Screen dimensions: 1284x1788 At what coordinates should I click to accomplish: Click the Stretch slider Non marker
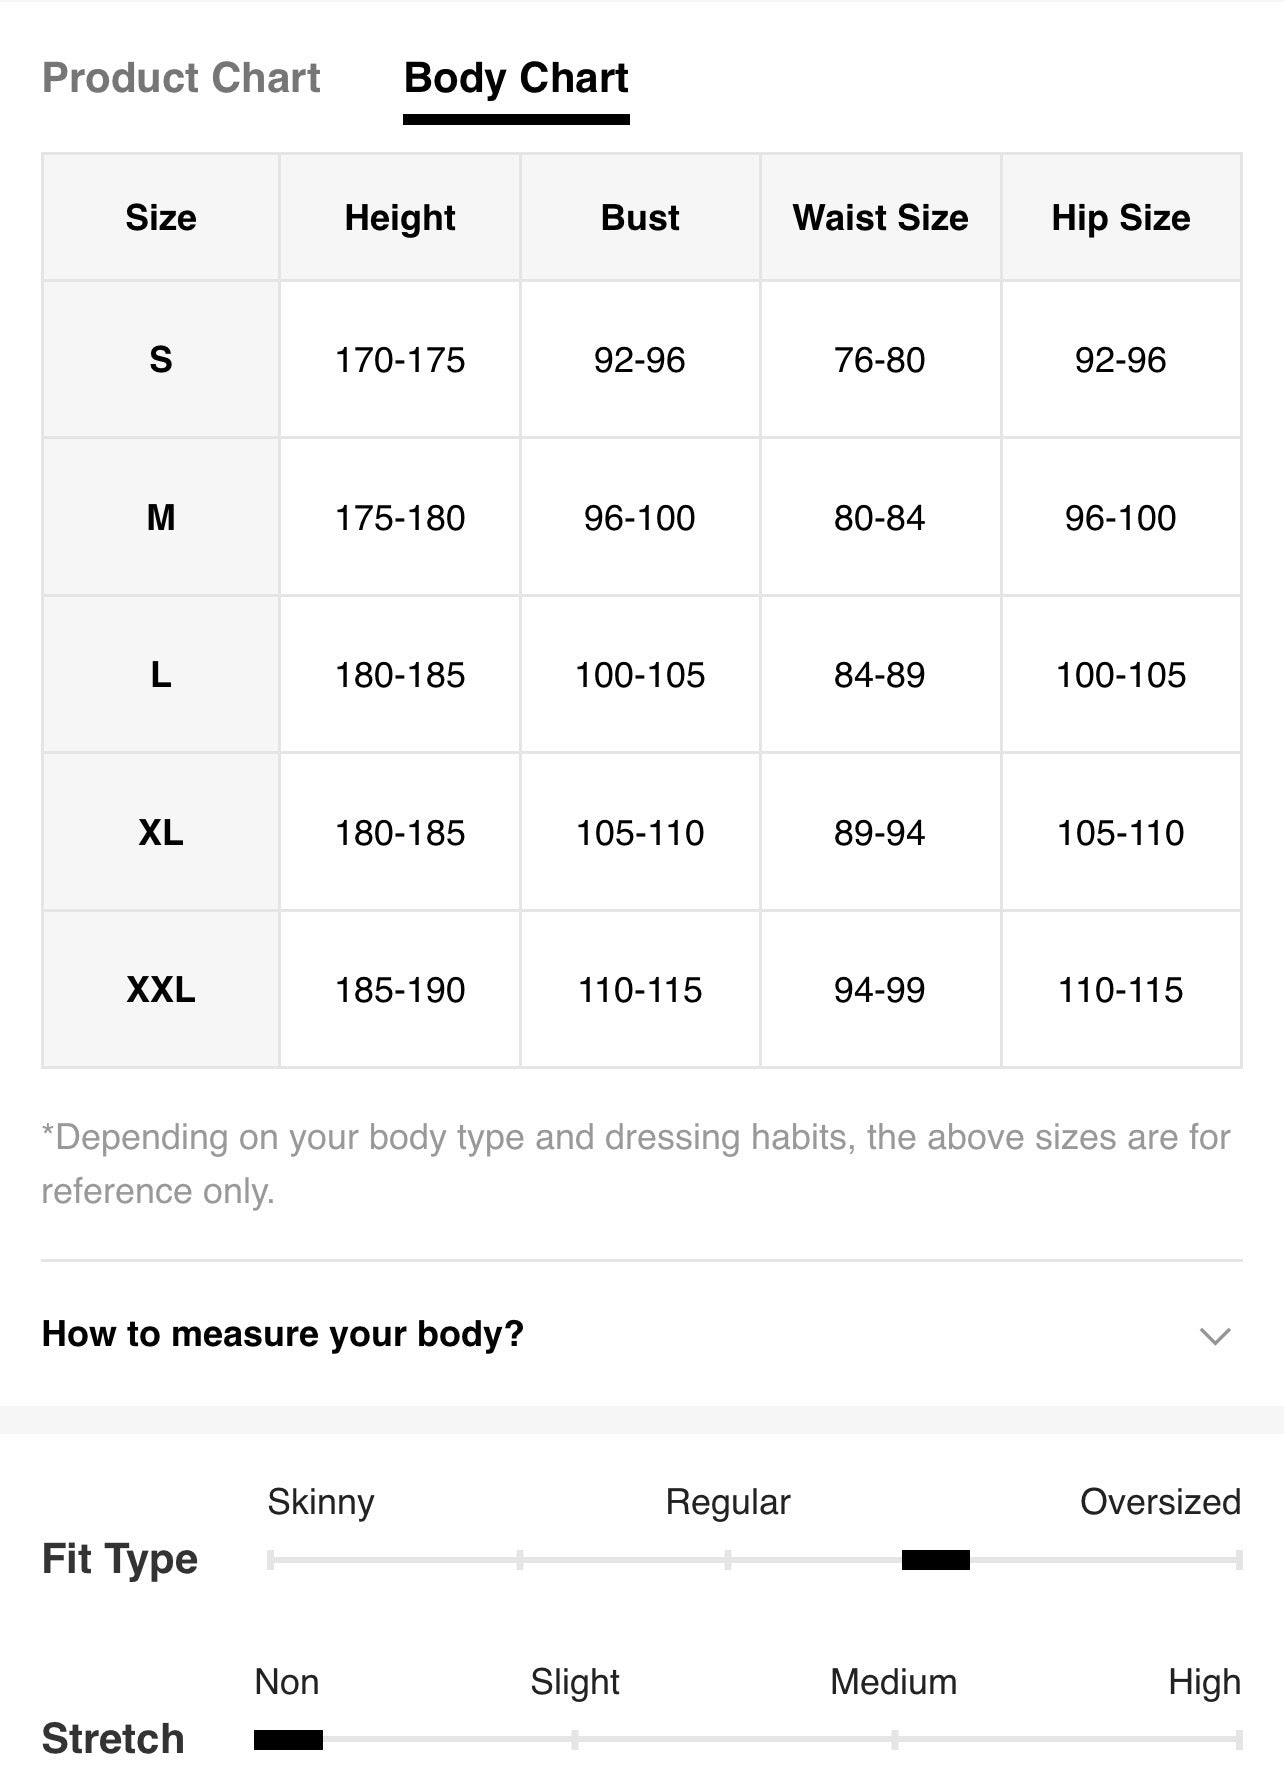pos(288,1740)
